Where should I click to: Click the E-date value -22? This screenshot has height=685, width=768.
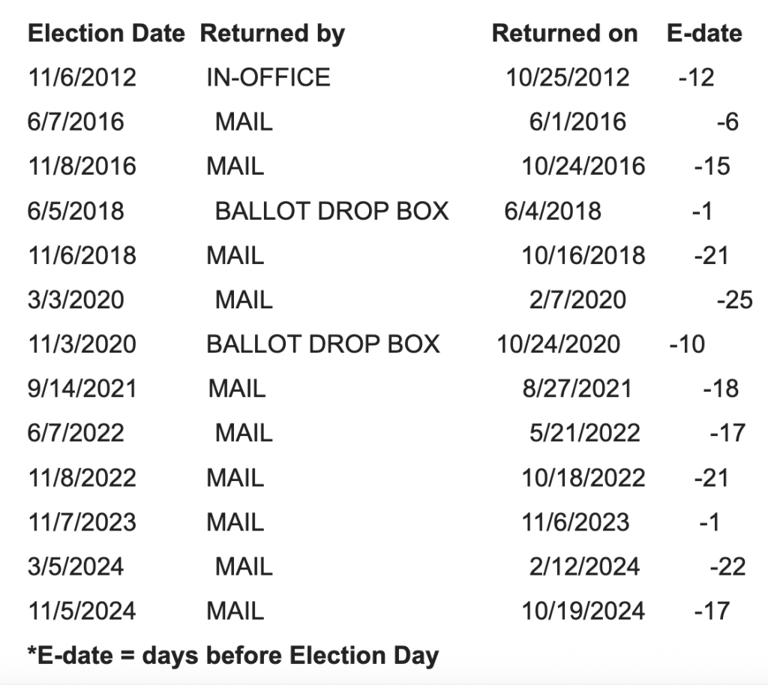click(x=727, y=567)
